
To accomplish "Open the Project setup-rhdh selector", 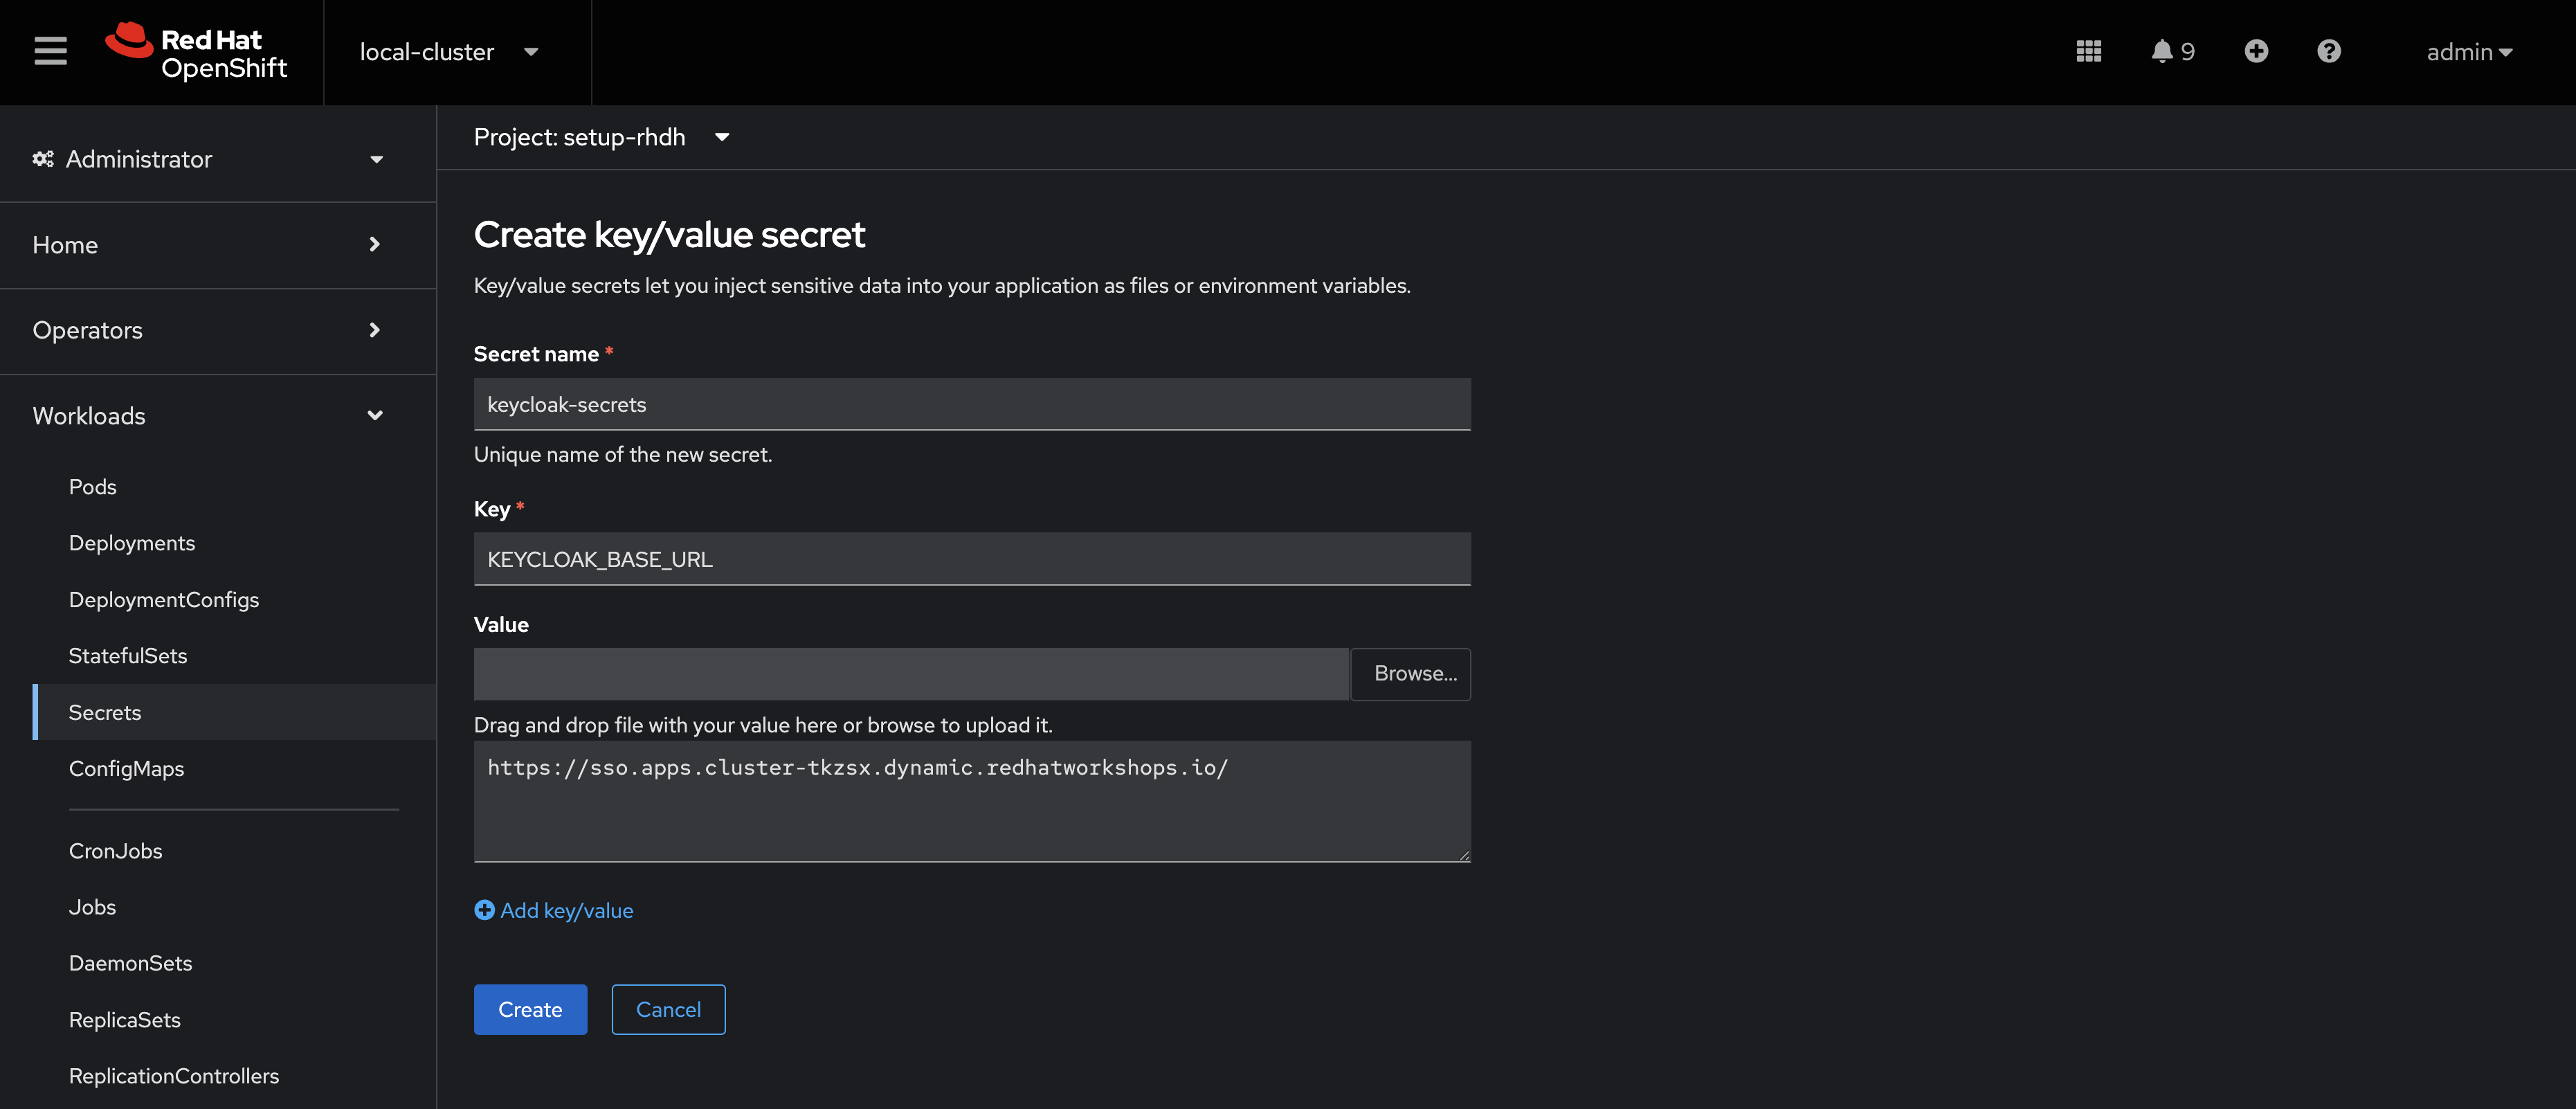I will (601, 137).
